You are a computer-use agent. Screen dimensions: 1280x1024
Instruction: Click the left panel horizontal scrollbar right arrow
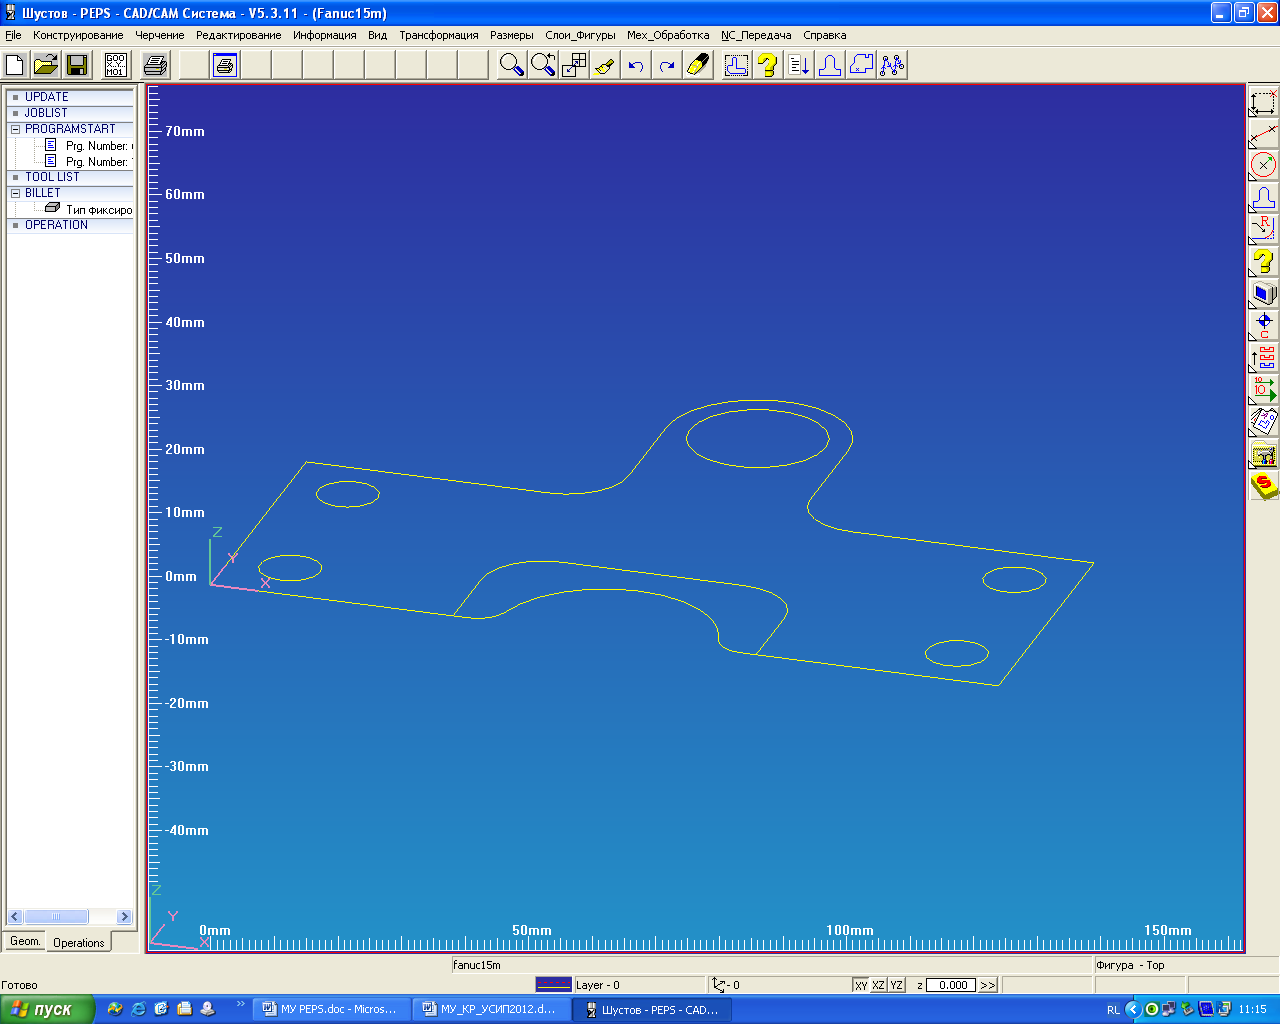coord(124,916)
